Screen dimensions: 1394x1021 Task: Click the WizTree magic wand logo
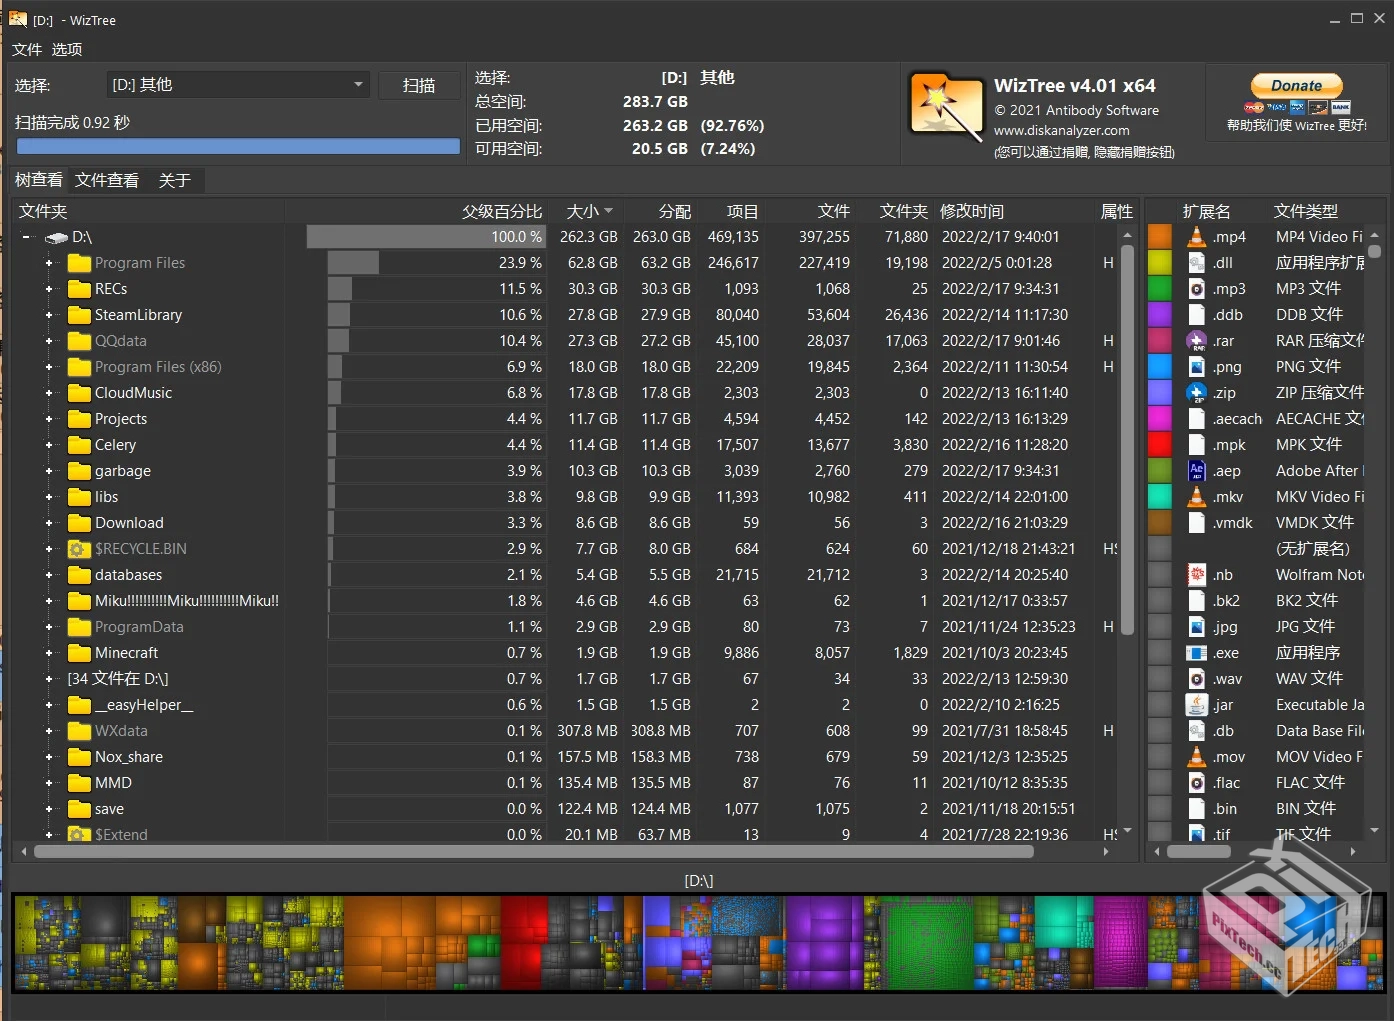945,105
